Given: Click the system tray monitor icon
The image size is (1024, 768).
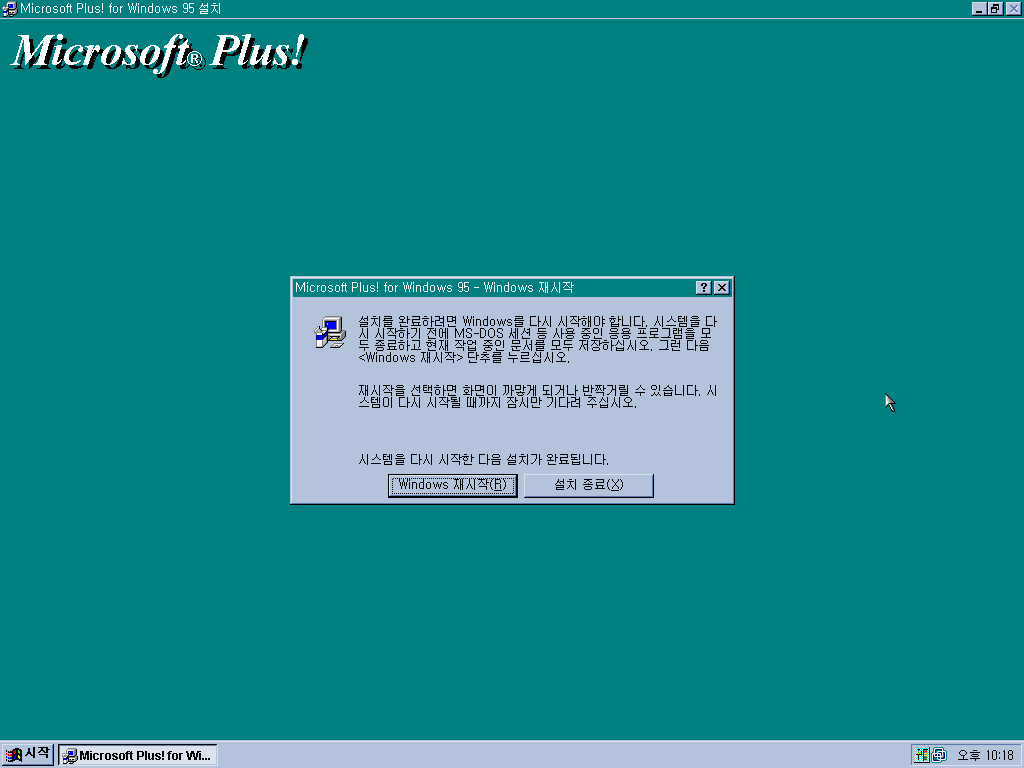Looking at the screenshot, I should (939, 755).
